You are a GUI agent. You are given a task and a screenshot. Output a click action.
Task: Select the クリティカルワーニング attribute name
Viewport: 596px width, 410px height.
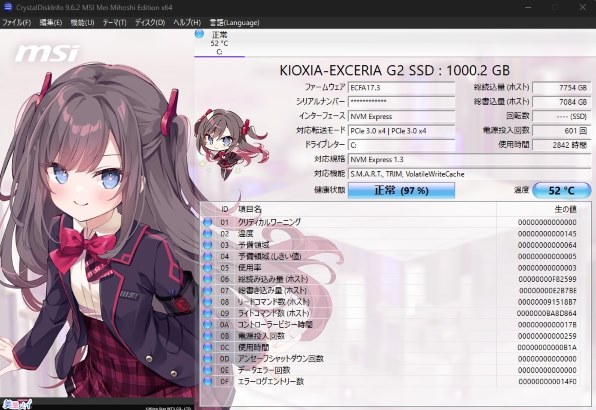click(x=269, y=222)
